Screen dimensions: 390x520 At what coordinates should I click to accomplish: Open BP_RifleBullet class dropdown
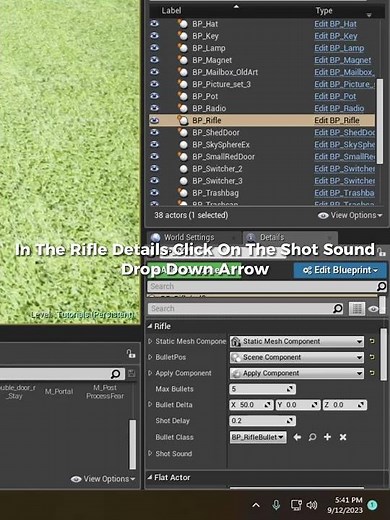click(258, 437)
